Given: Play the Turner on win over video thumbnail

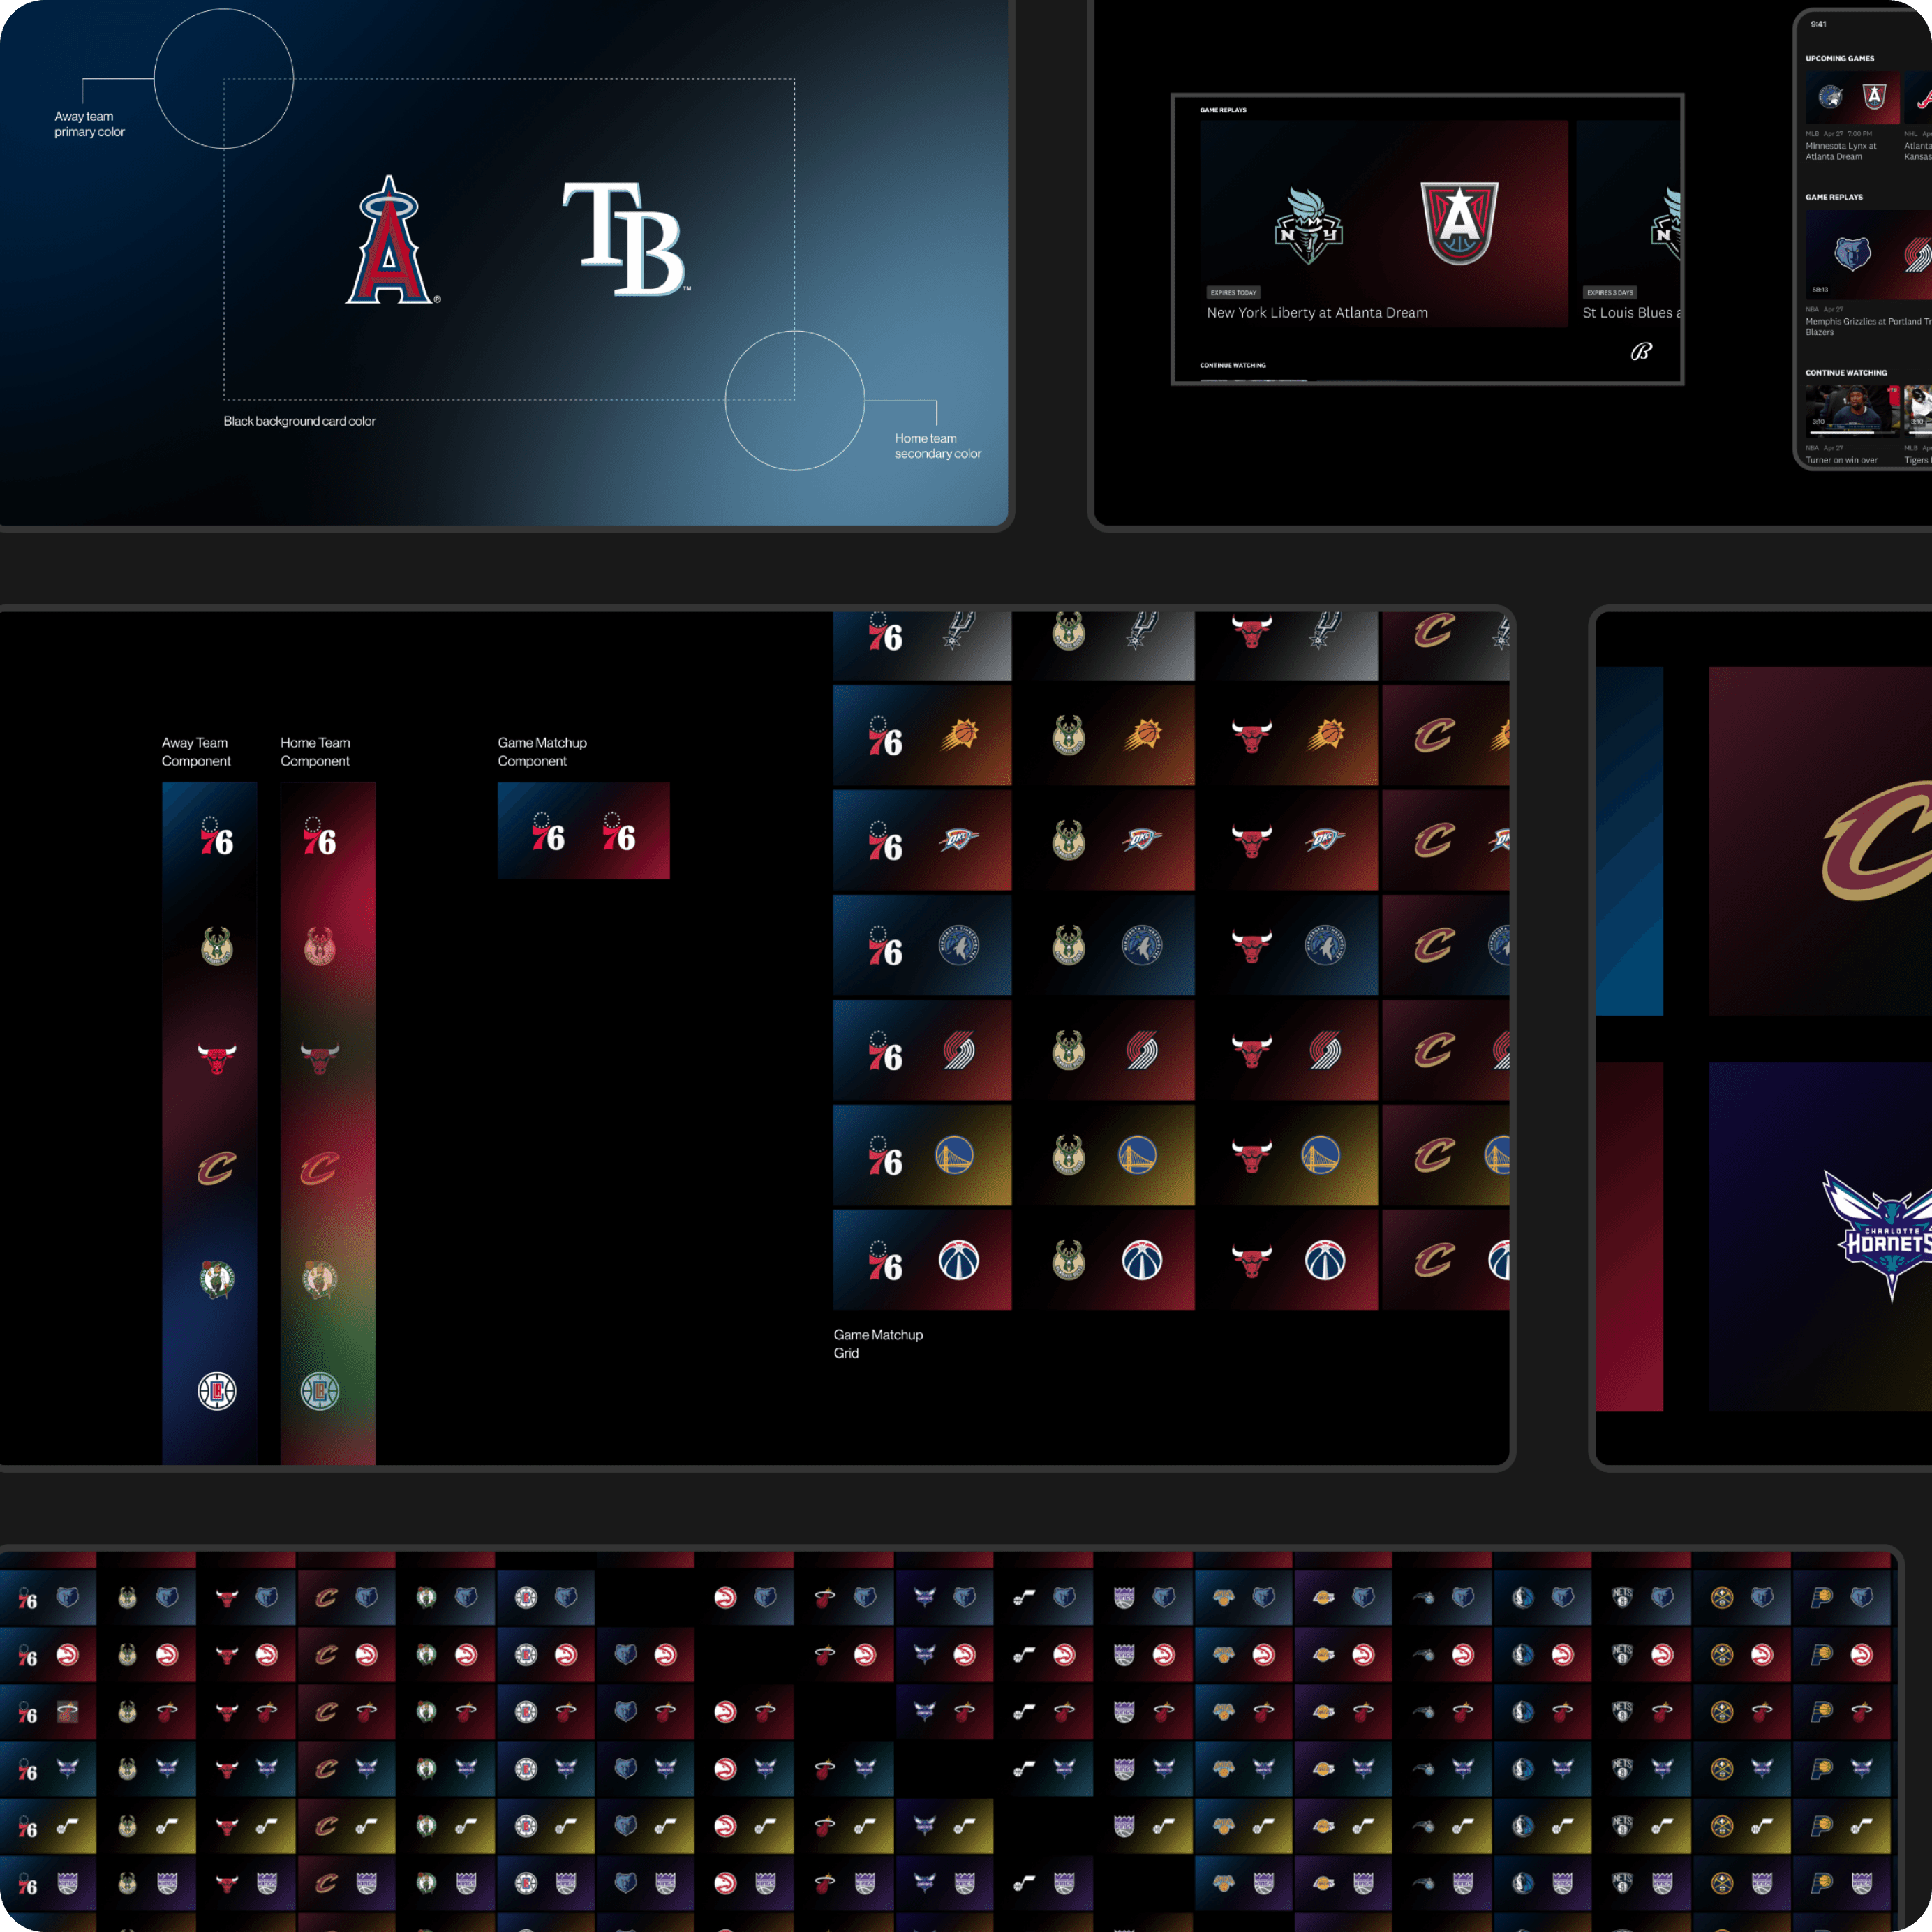Looking at the screenshot, I should (1851, 410).
